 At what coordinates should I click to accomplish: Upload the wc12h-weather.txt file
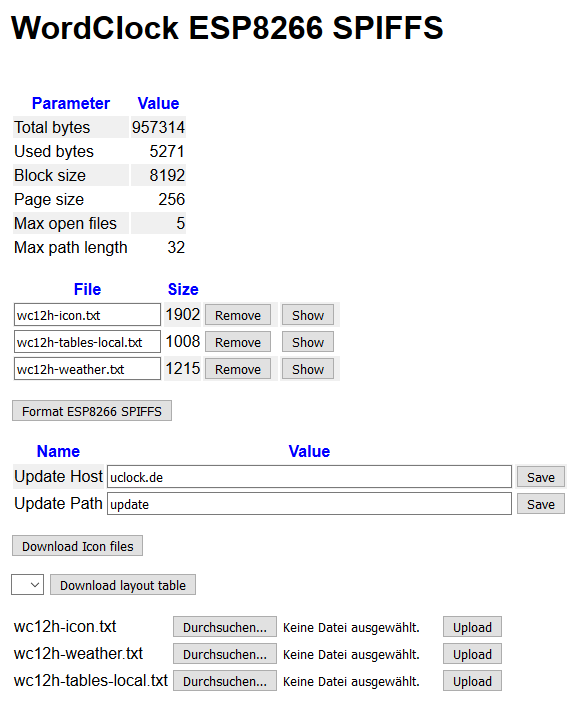coord(472,654)
